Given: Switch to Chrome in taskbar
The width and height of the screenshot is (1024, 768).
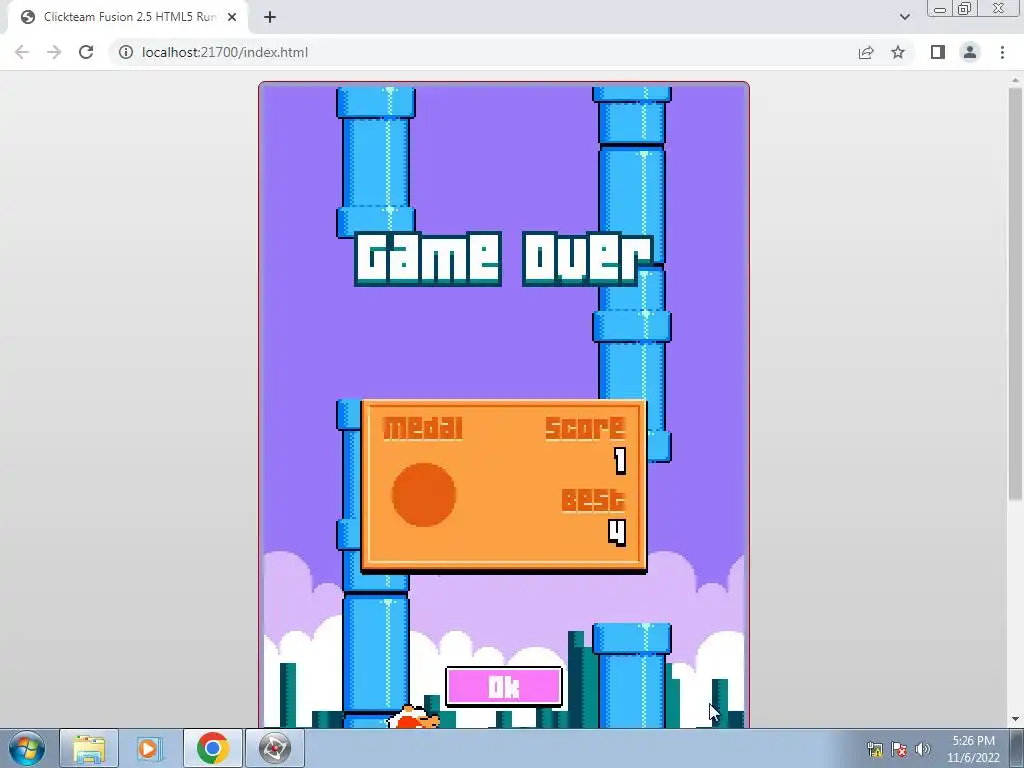Looking at the screenshot, I should coord(212,748).
